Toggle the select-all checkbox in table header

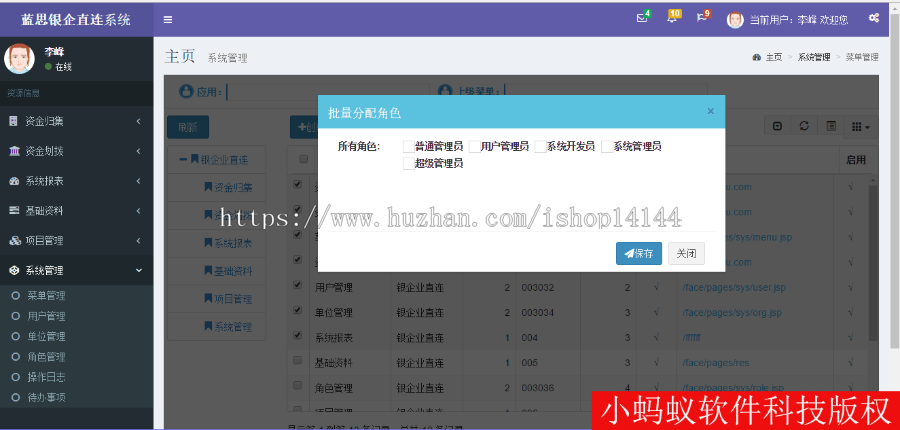[304, 159]
